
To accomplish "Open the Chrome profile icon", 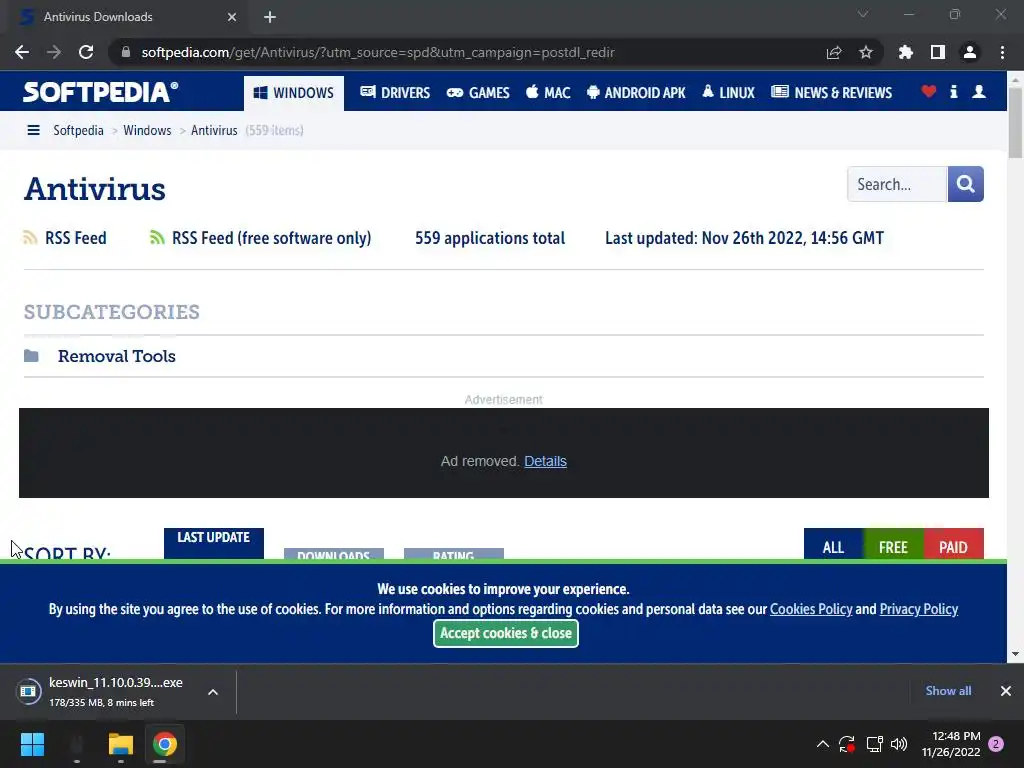I will [969, 52].
